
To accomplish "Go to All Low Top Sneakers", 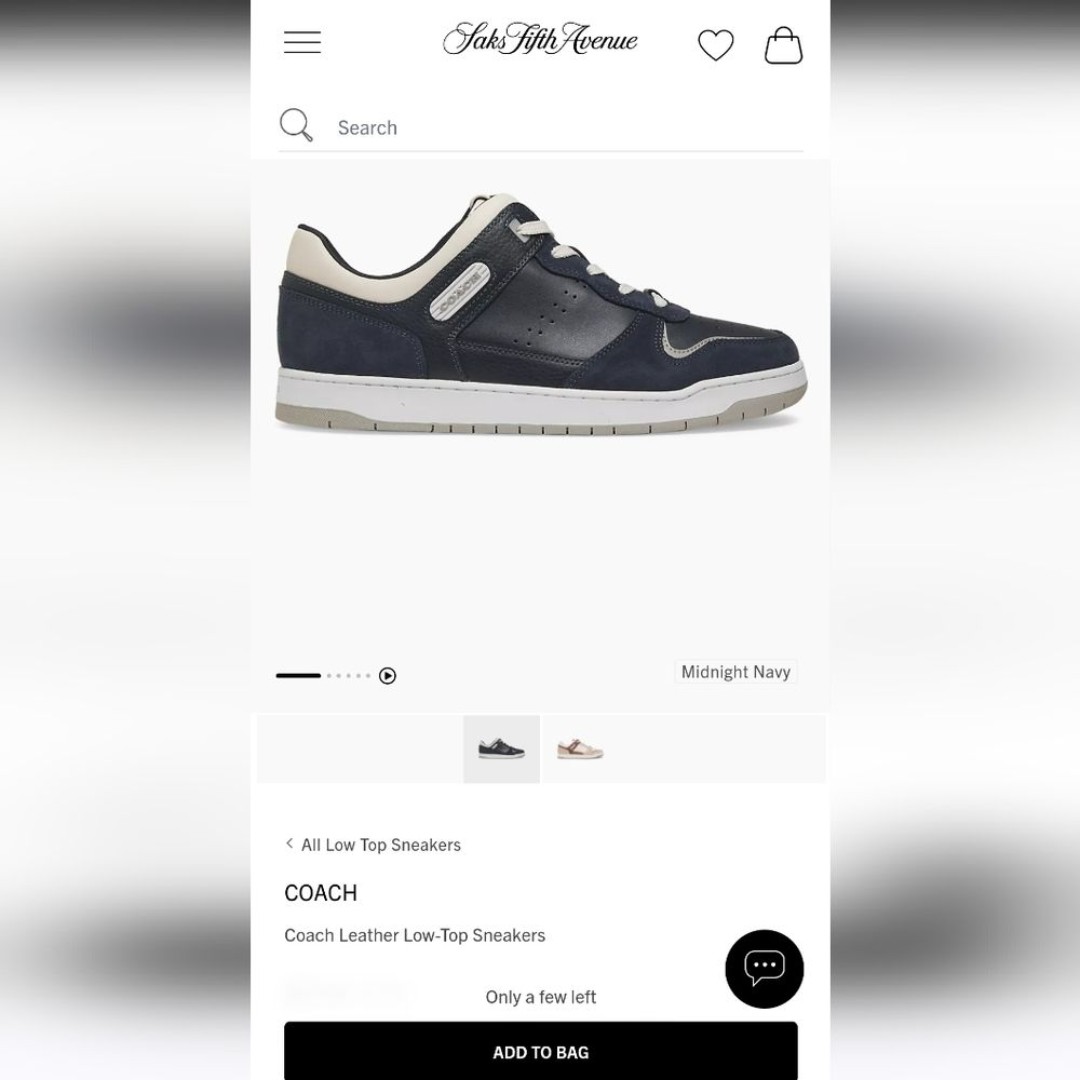I will (380, 844).
